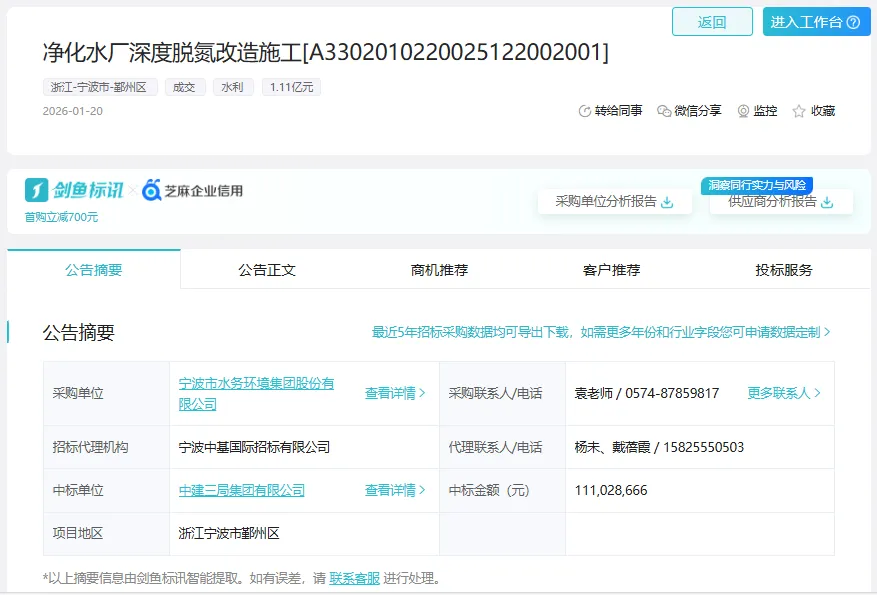Select the 客户推荐 tab
The height and width of the screenshot is (595, 877).
coord(611,270)
